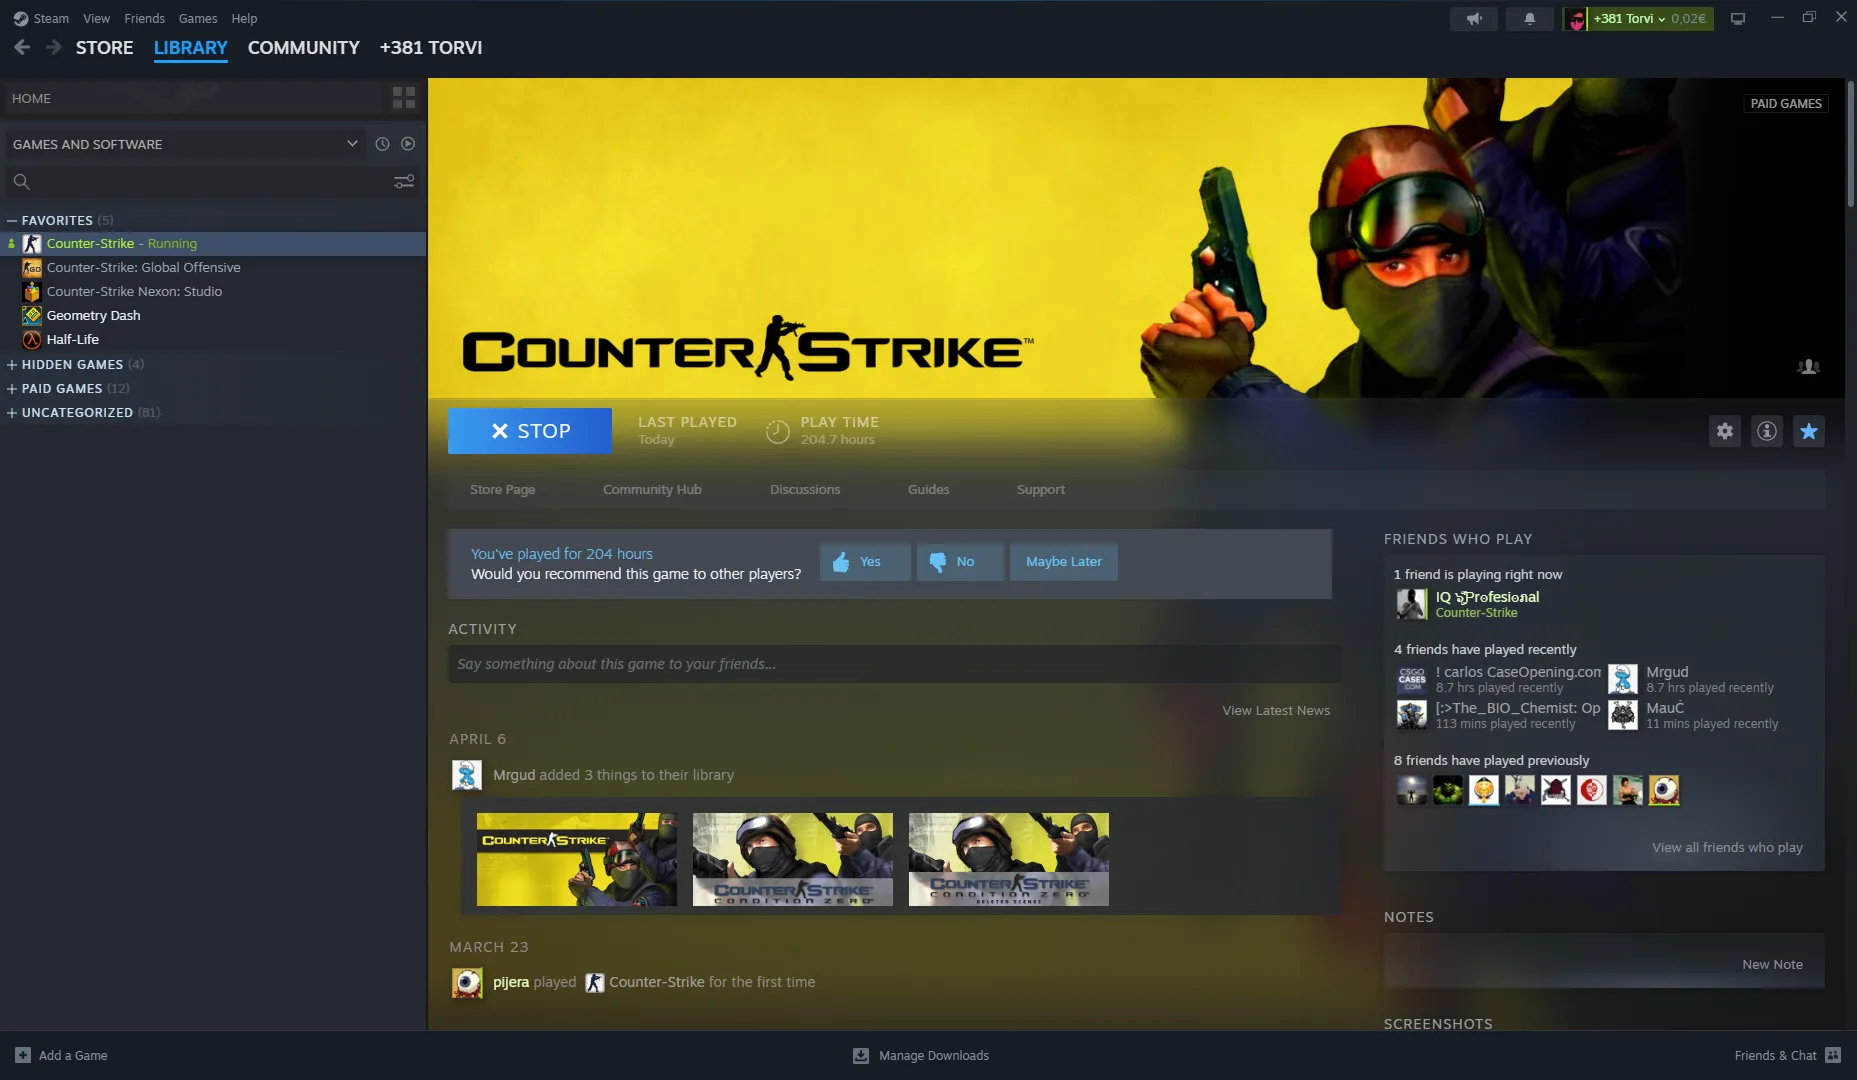The width and height of the screenshot is (1857, 1080).
Task: Open the Community Hub link
Action: (x=652, y=490)
